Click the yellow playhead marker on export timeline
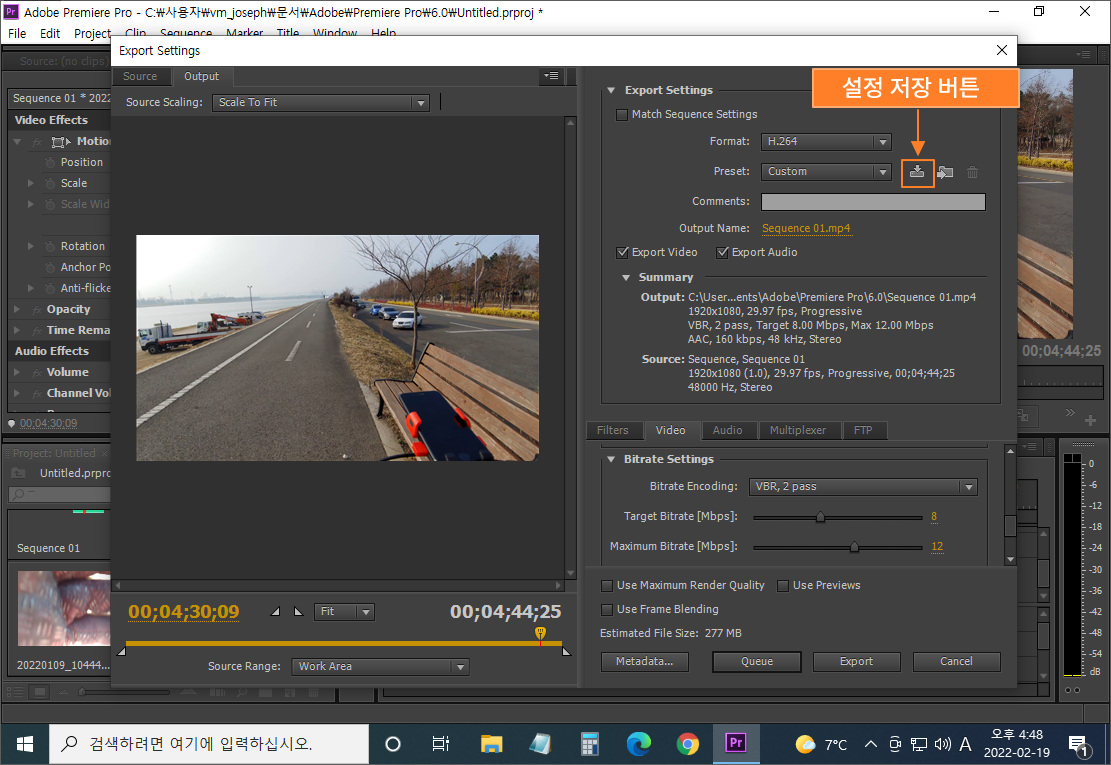This screenshot has height=765, width=1111. pyautogui.click(x=541, y=633)
